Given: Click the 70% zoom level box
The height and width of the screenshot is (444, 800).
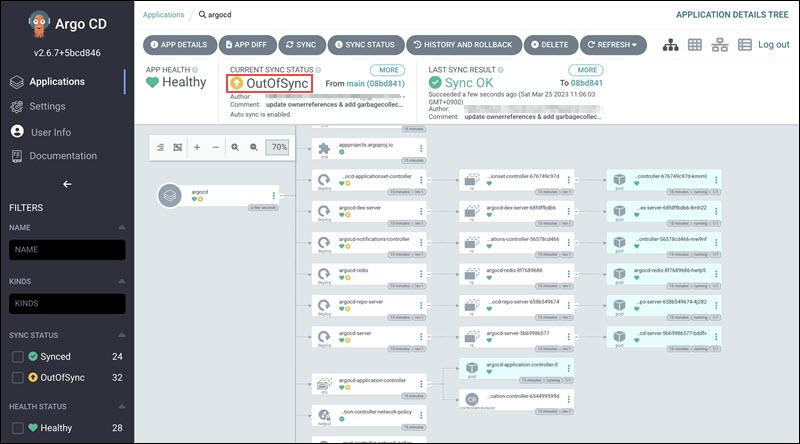Looking at the screenshot, I should [x=278, y=147].
